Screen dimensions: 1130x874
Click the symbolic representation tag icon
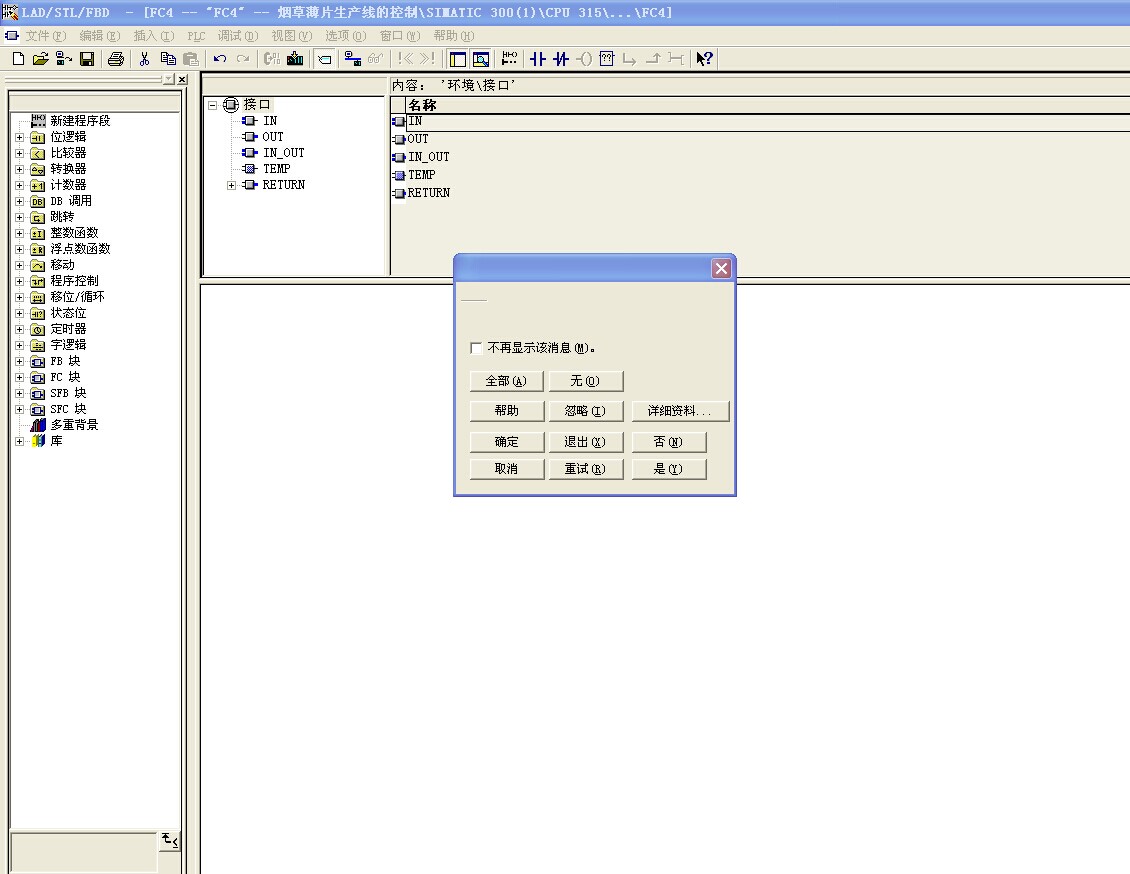point(325,59)
